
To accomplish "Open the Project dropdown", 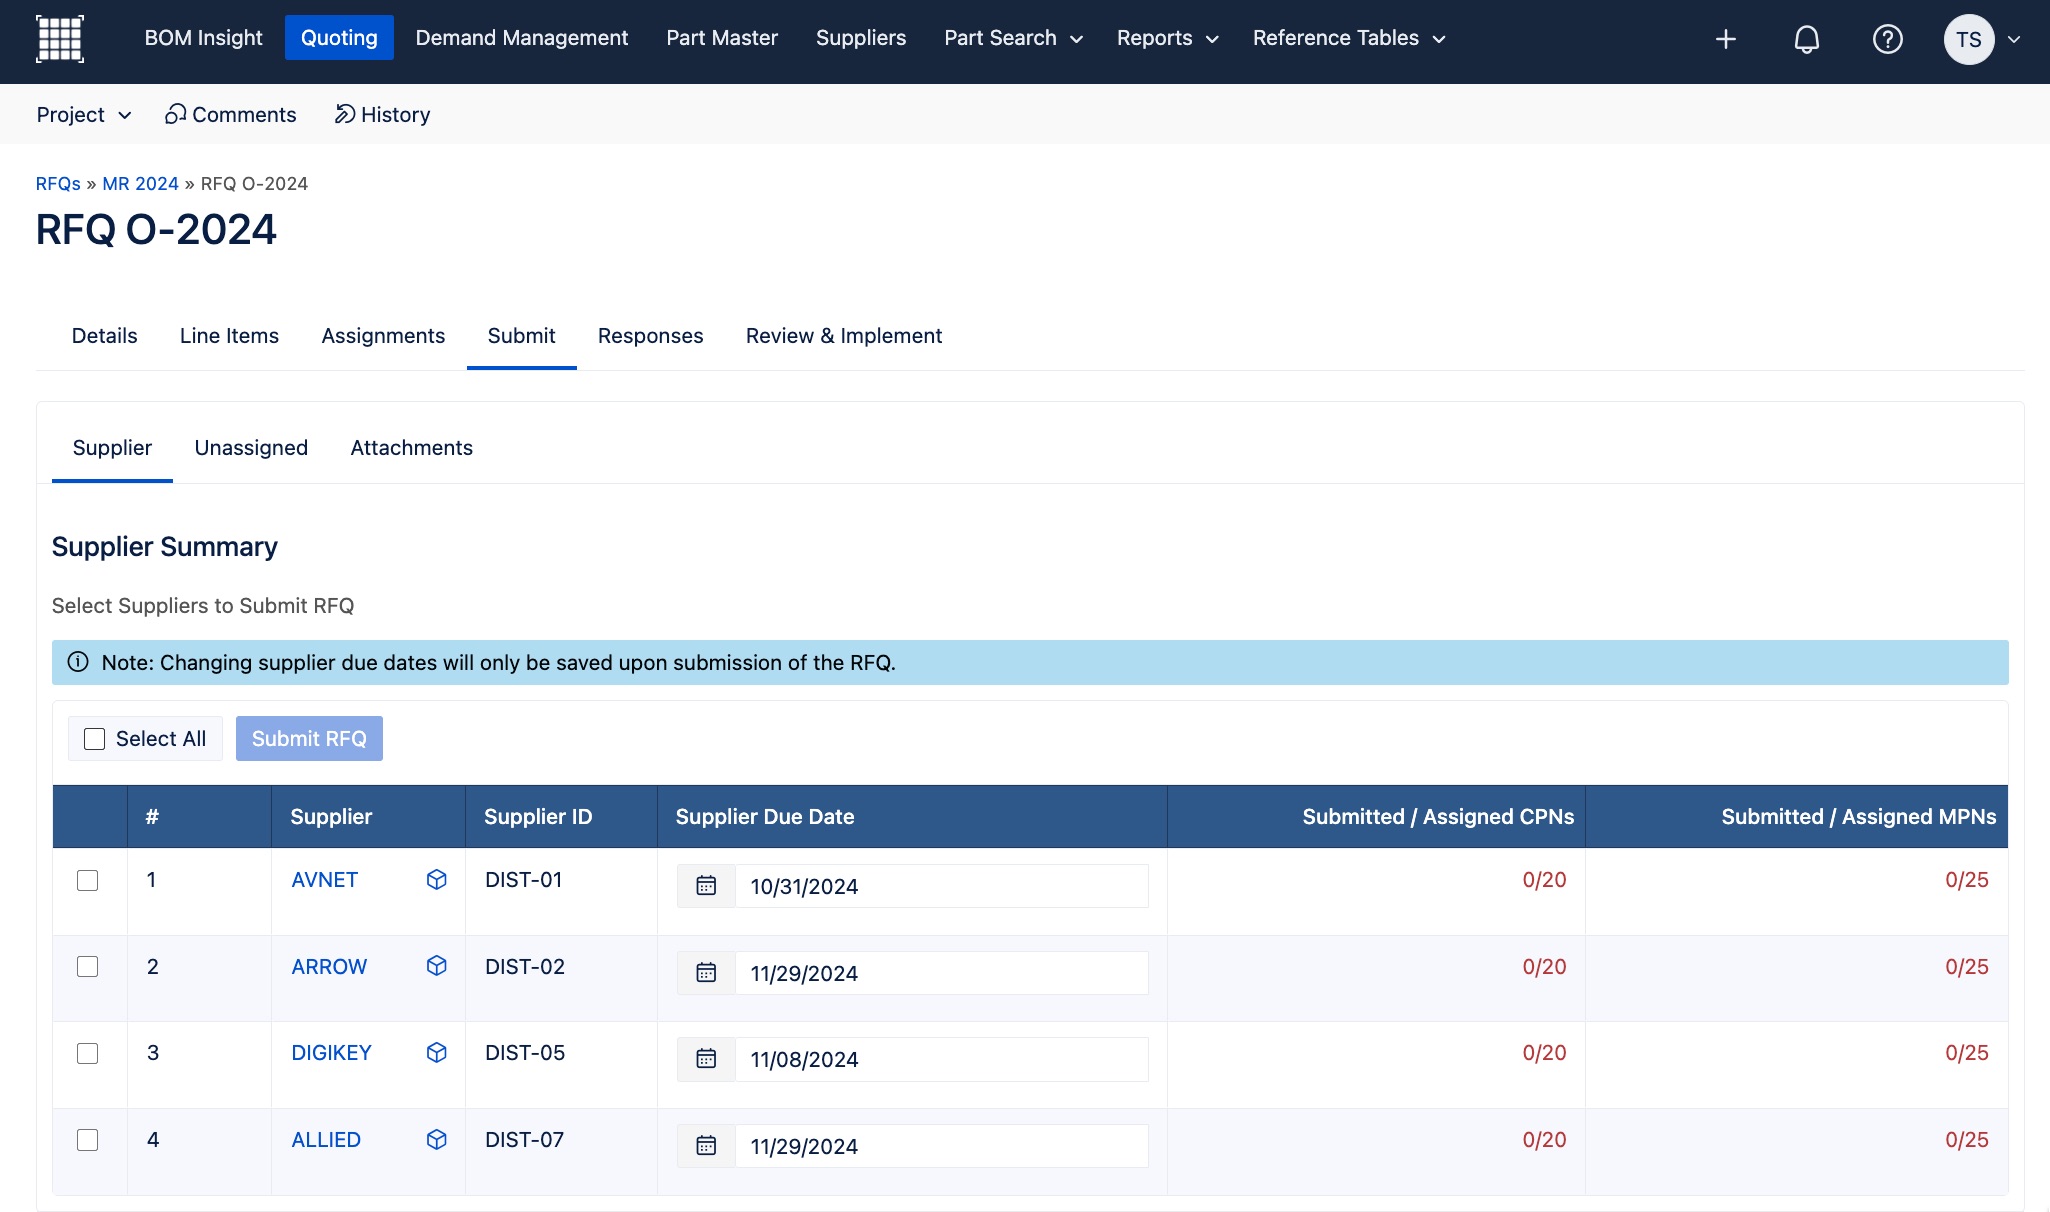I will (84, 114).
